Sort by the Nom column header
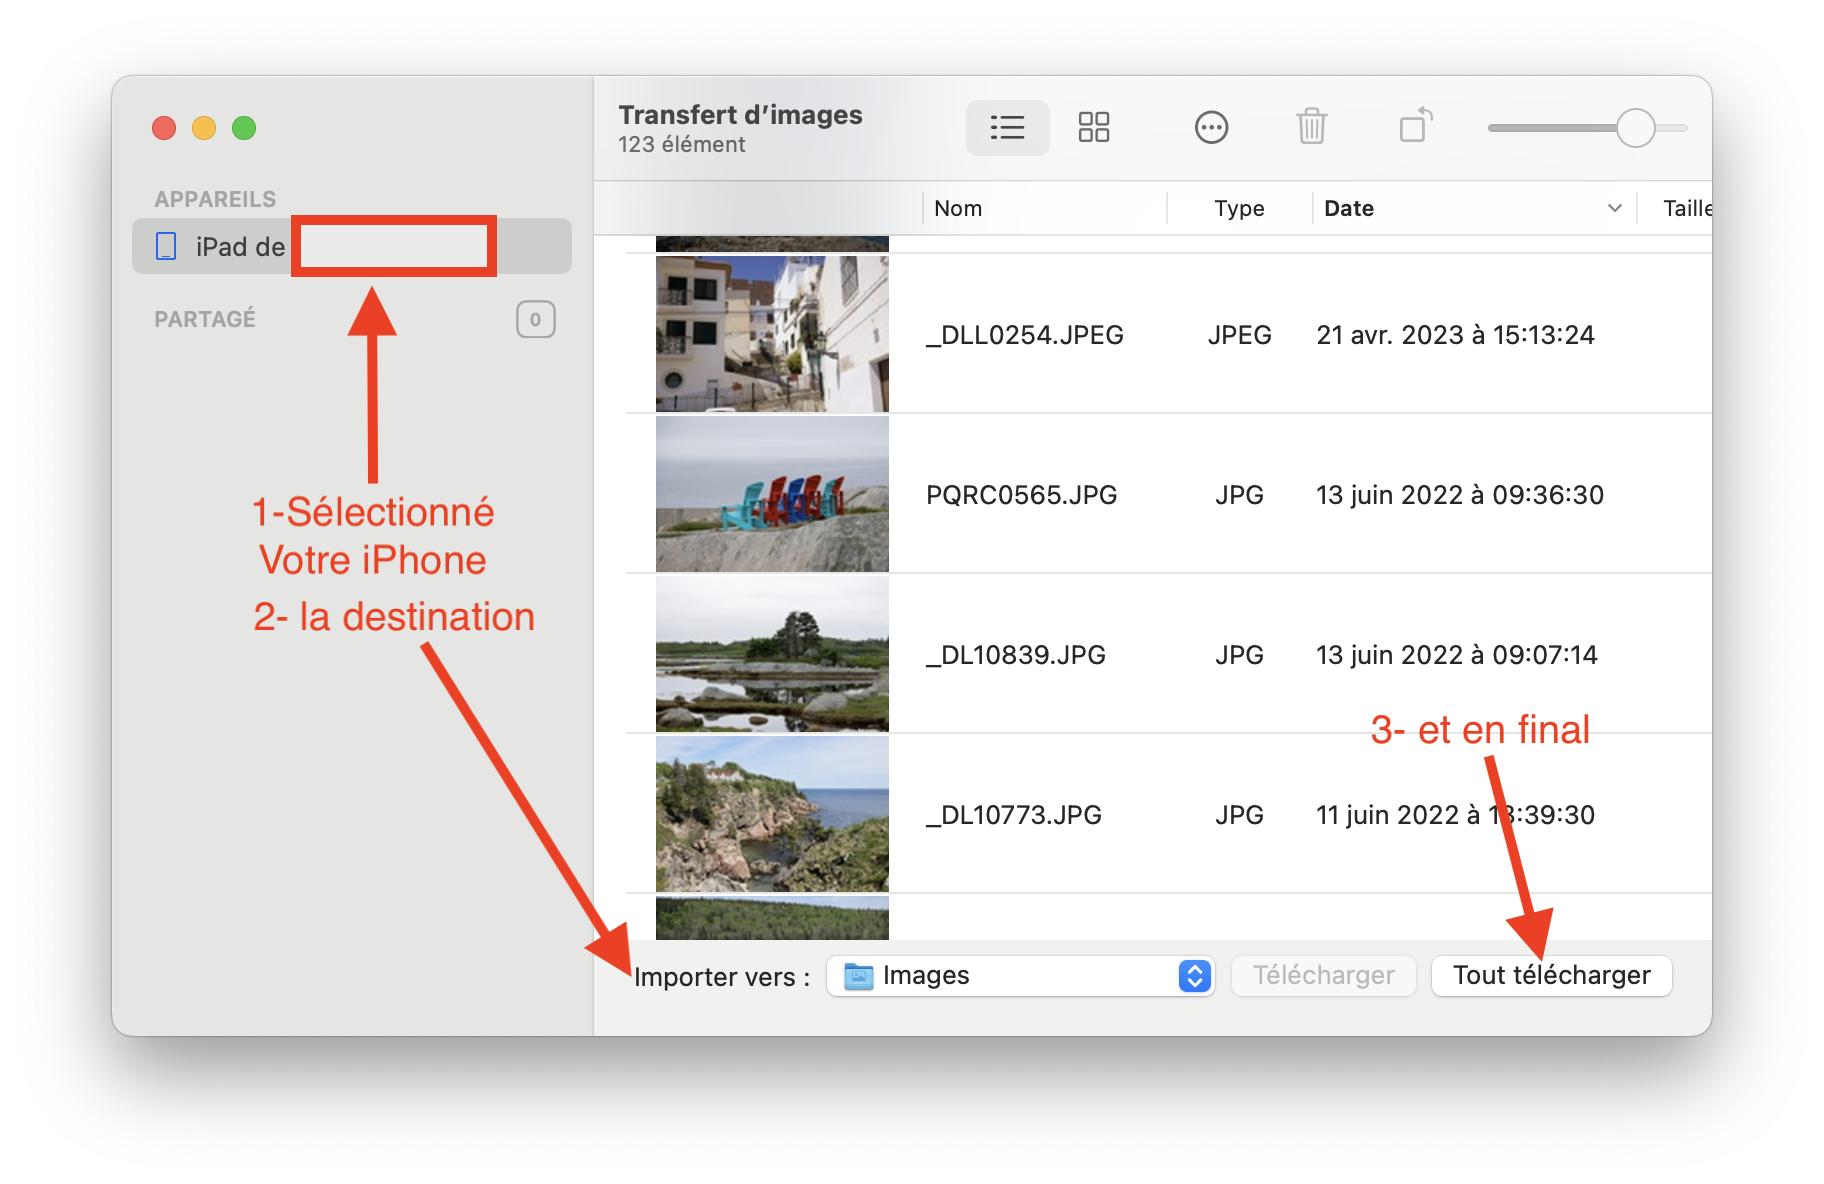This screenshot has height=1184, width=1824. click(x=958, y=208)
